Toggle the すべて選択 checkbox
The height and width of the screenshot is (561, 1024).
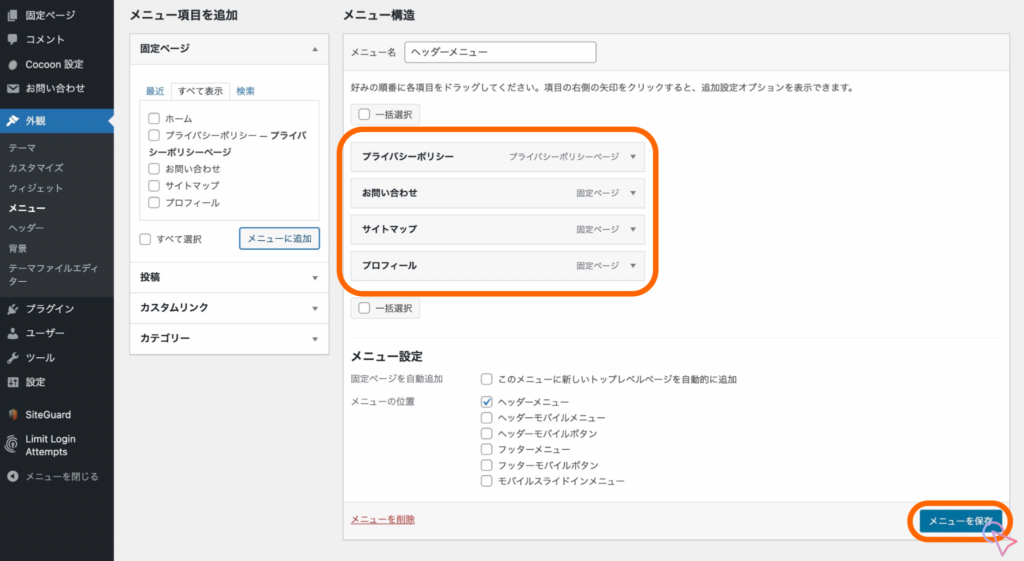click(146, 239)
